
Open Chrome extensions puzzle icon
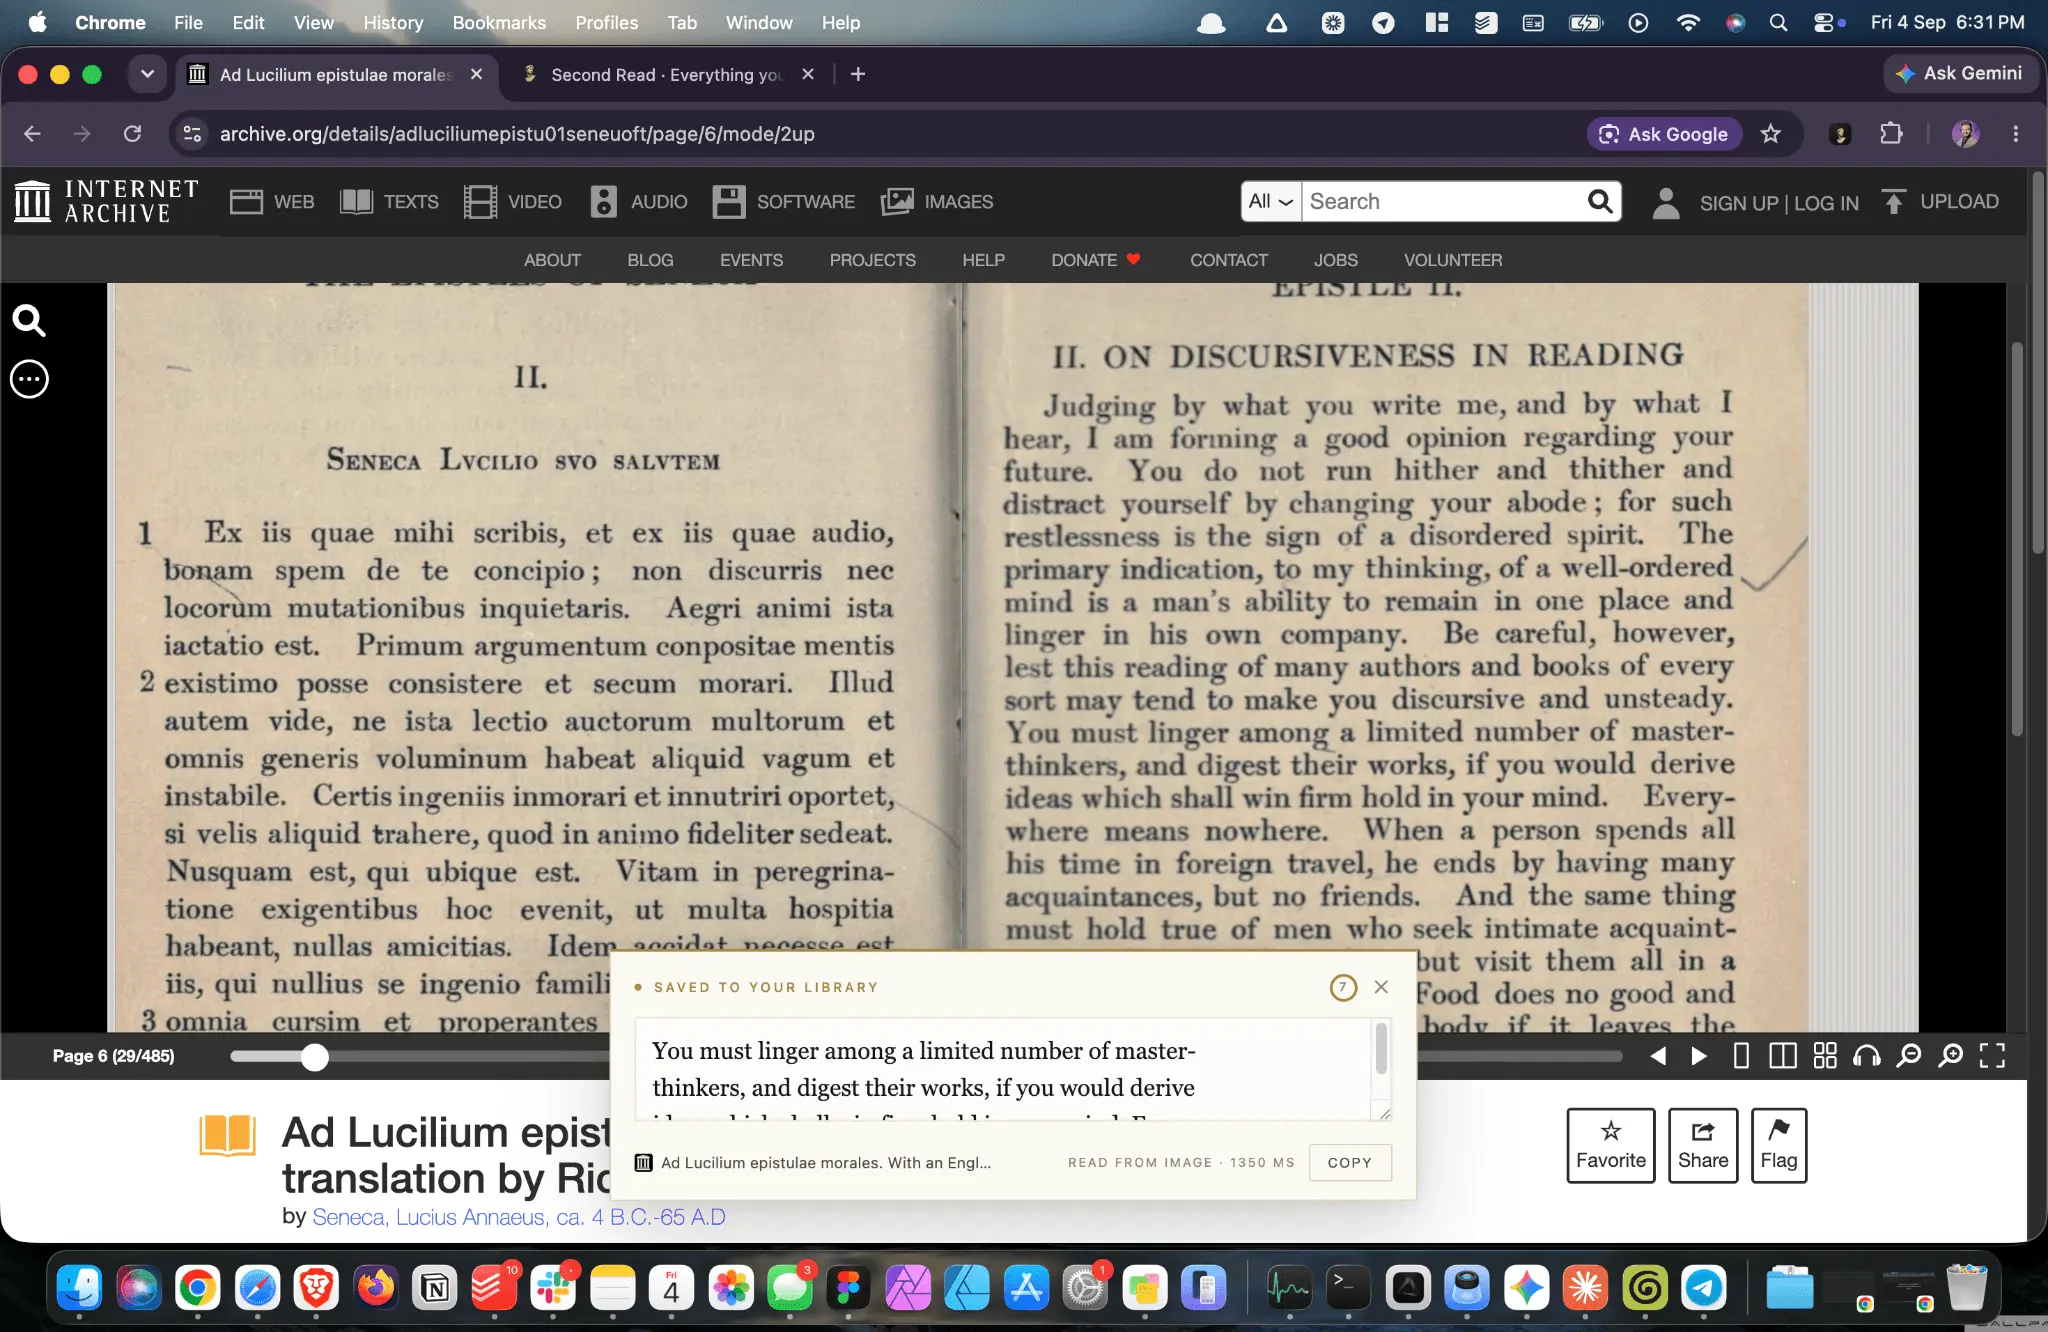(x=1891, y=134)
